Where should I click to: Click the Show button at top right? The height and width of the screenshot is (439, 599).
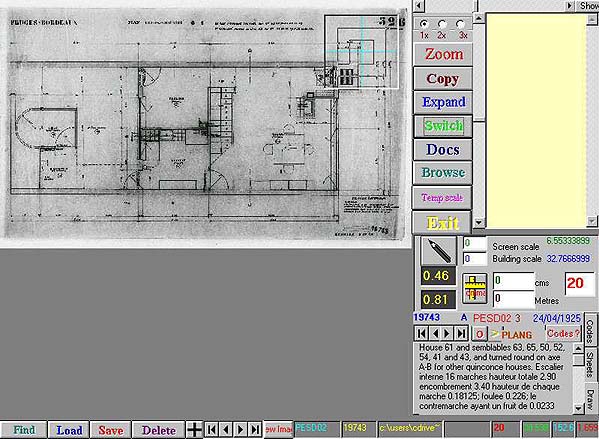click(588, 5)
